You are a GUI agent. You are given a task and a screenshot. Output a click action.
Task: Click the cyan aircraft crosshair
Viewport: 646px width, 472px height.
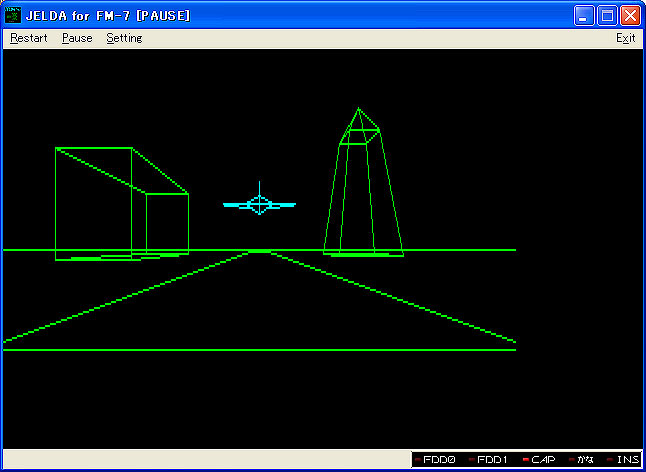click(259, 204)
